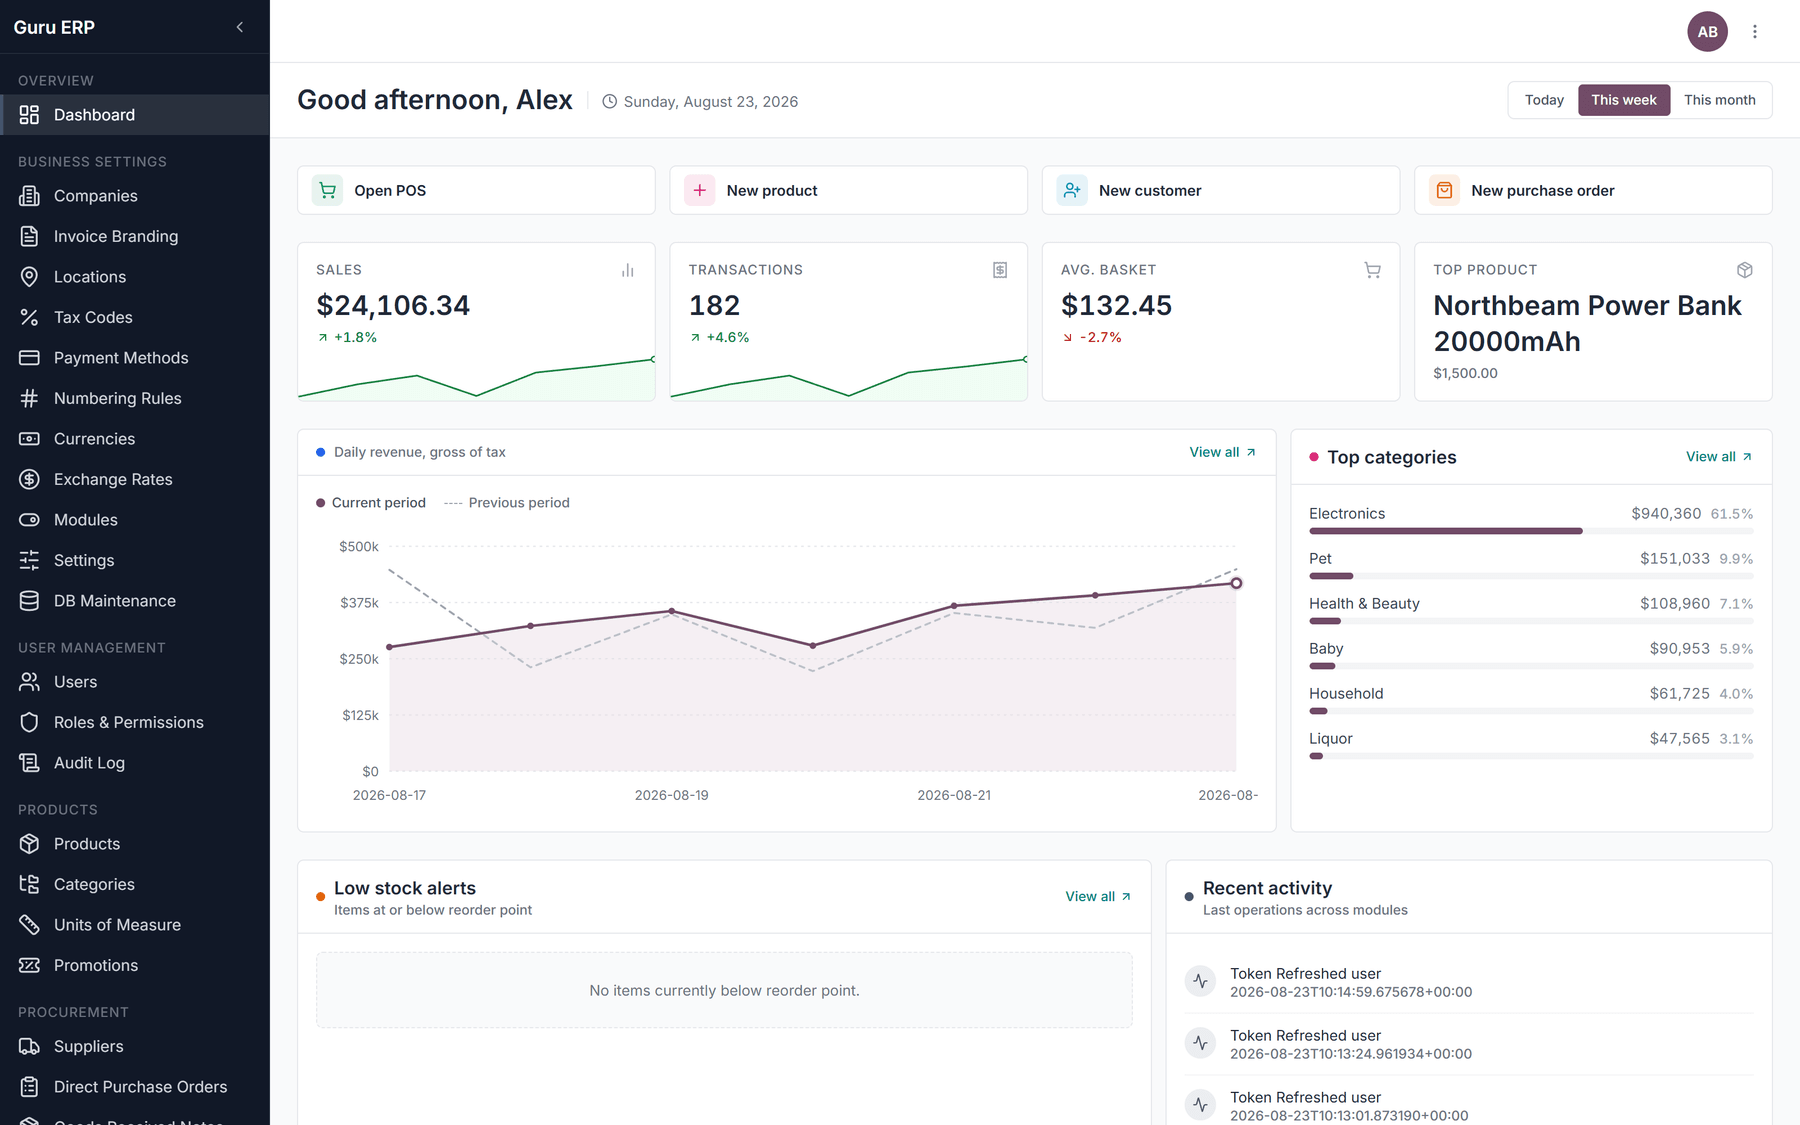Click the New customer button
This screenshot has width=1800, height=1125.
click(x=1221, y=190)
